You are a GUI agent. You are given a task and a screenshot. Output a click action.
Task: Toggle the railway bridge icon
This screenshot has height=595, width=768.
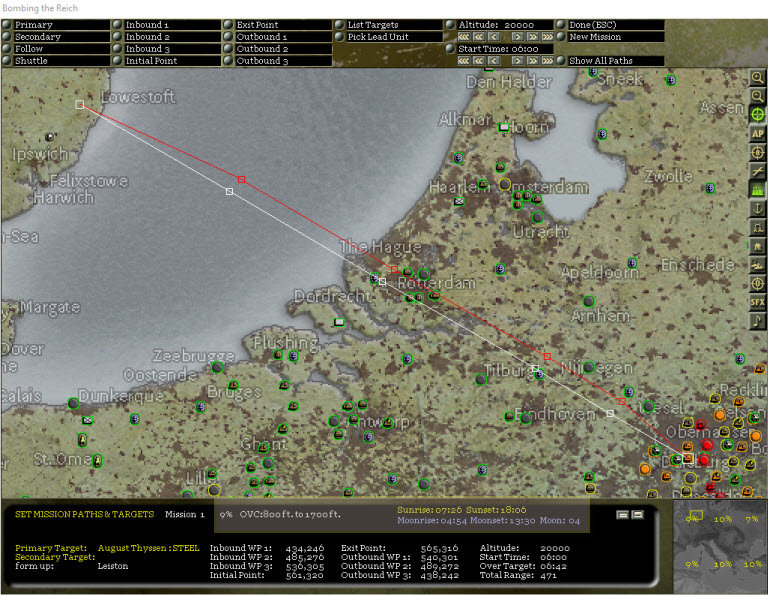coord(757,227)
